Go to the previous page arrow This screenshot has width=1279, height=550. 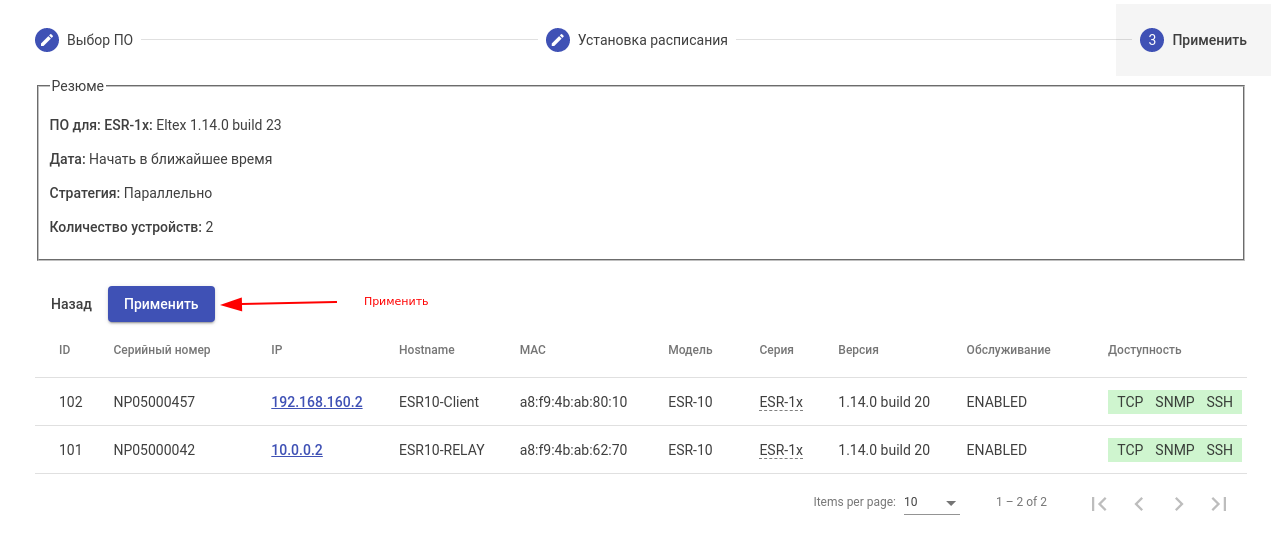pos(1139,503)
